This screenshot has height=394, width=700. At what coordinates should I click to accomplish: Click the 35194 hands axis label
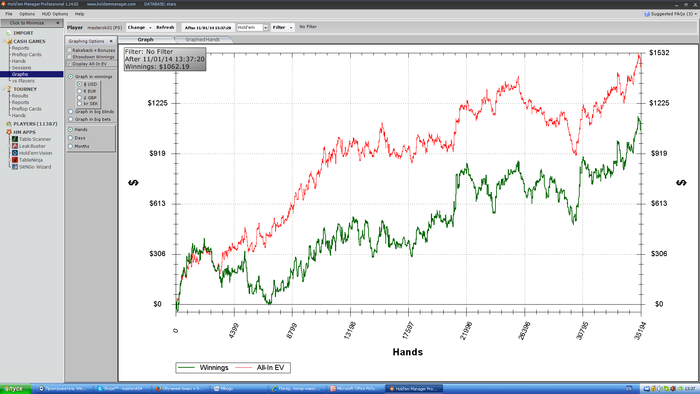click(x=640, y=331)
